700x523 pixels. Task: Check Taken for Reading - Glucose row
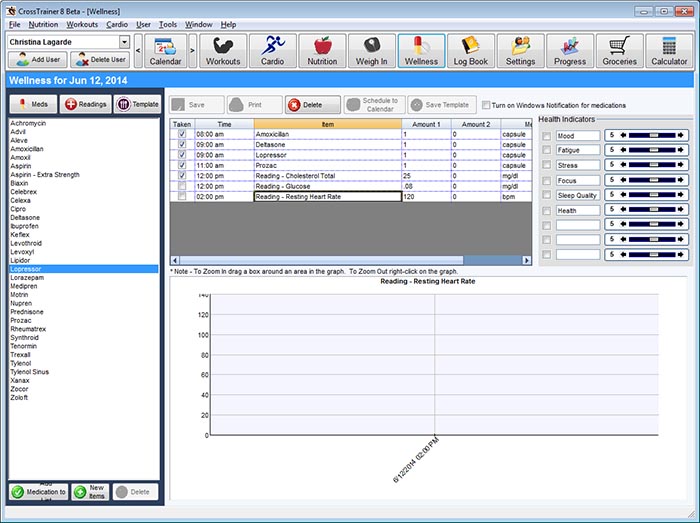[182, 186]
